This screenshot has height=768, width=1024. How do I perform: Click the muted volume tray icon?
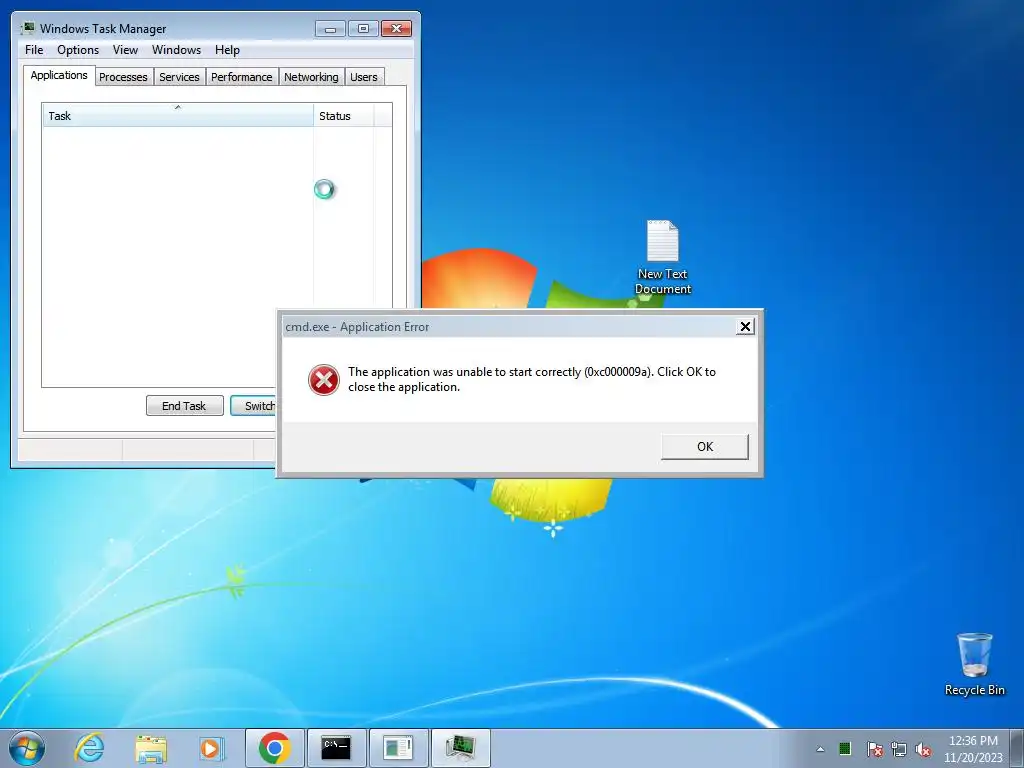[x=923, y=749]
